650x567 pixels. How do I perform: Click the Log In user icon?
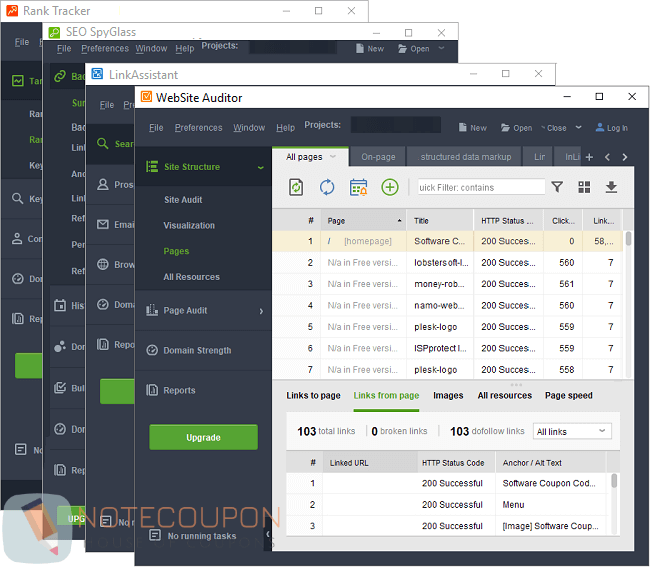click(x=599, y=127)
